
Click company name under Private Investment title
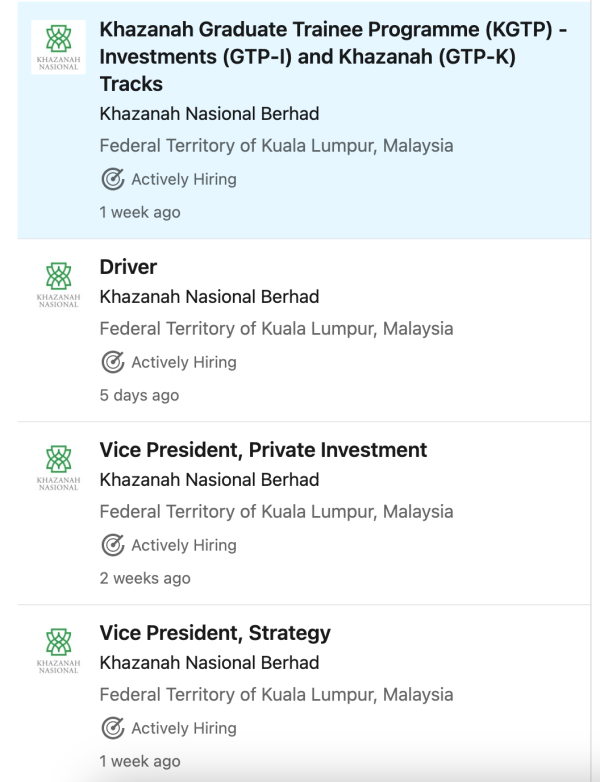pyautogui.click(x=209, y=480)
